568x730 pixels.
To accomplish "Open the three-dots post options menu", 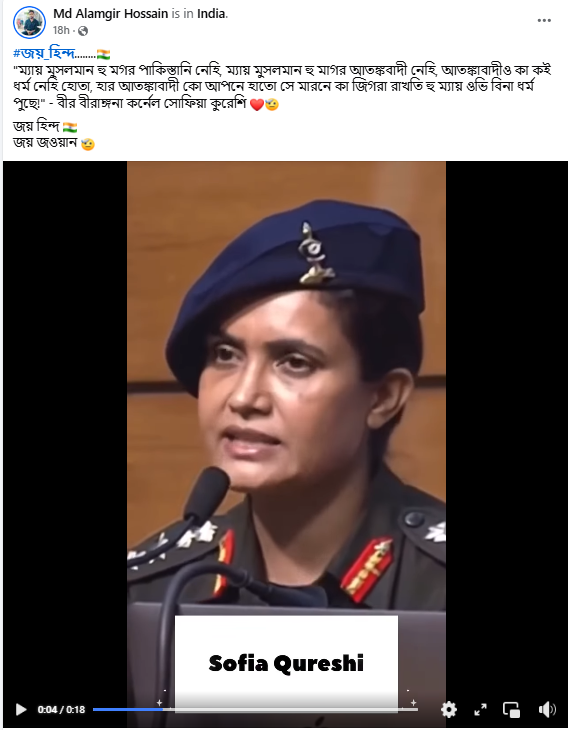I will (x=544, y=20).
